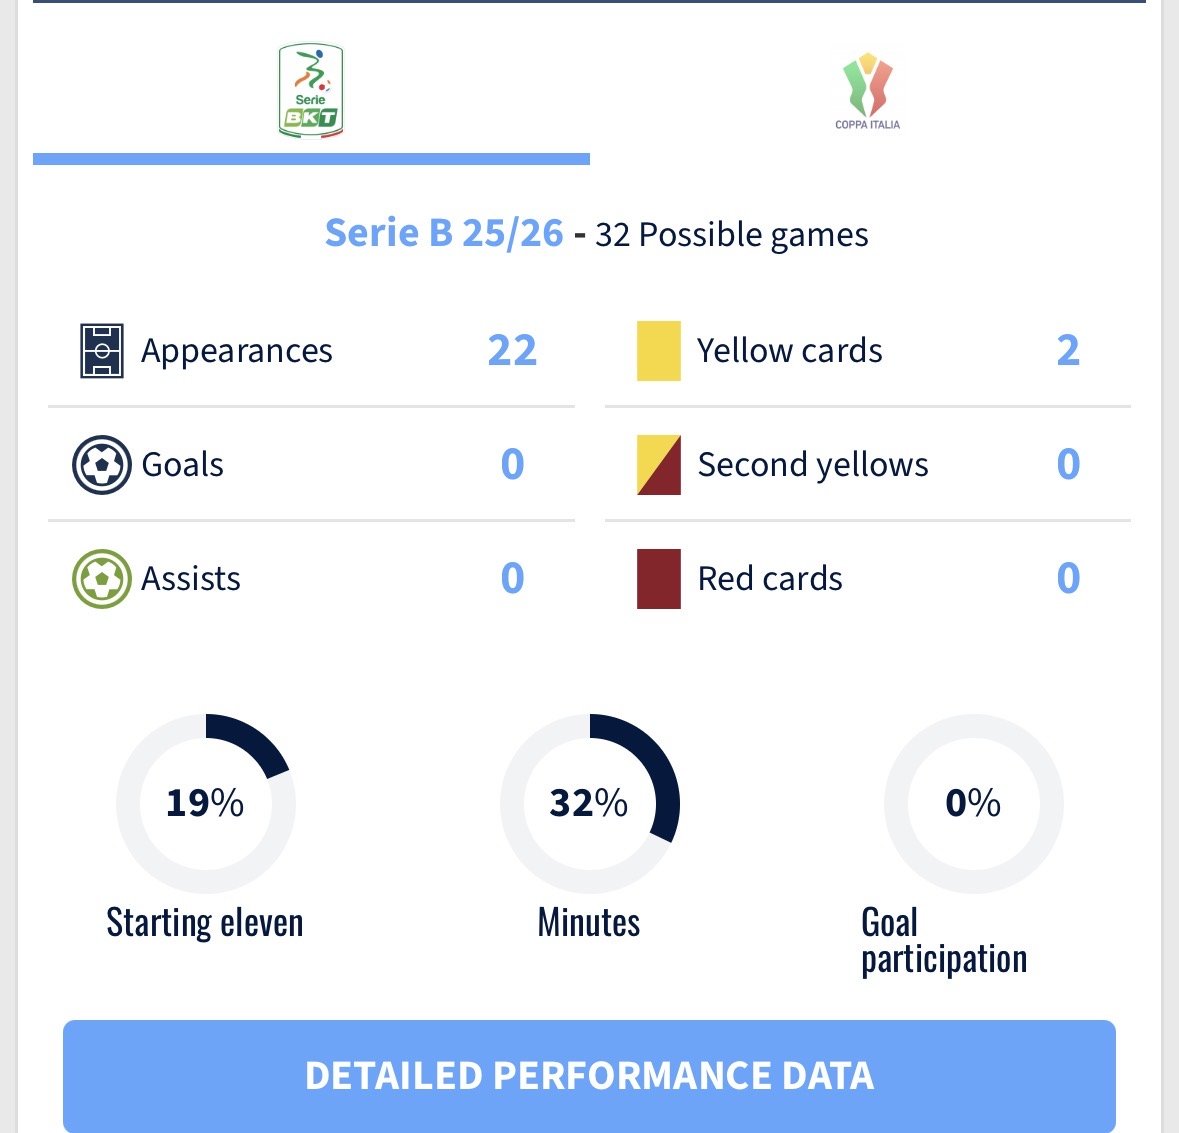The width and height of the screenshot is (1179, 1133).
Task: Switch to the Coppa Italia tab
Action: 867,92
